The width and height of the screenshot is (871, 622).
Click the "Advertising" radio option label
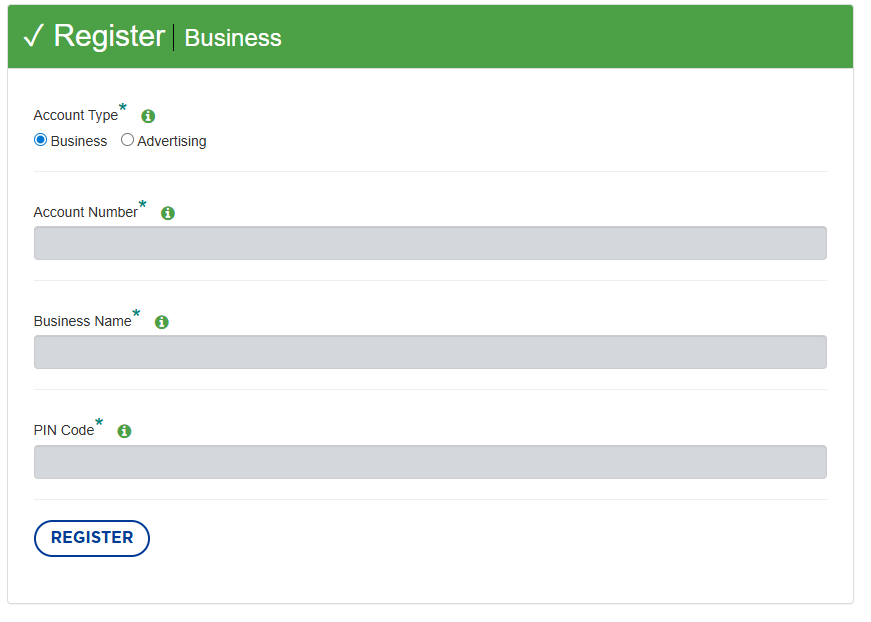pyautogui.click(x=172, y=141)
